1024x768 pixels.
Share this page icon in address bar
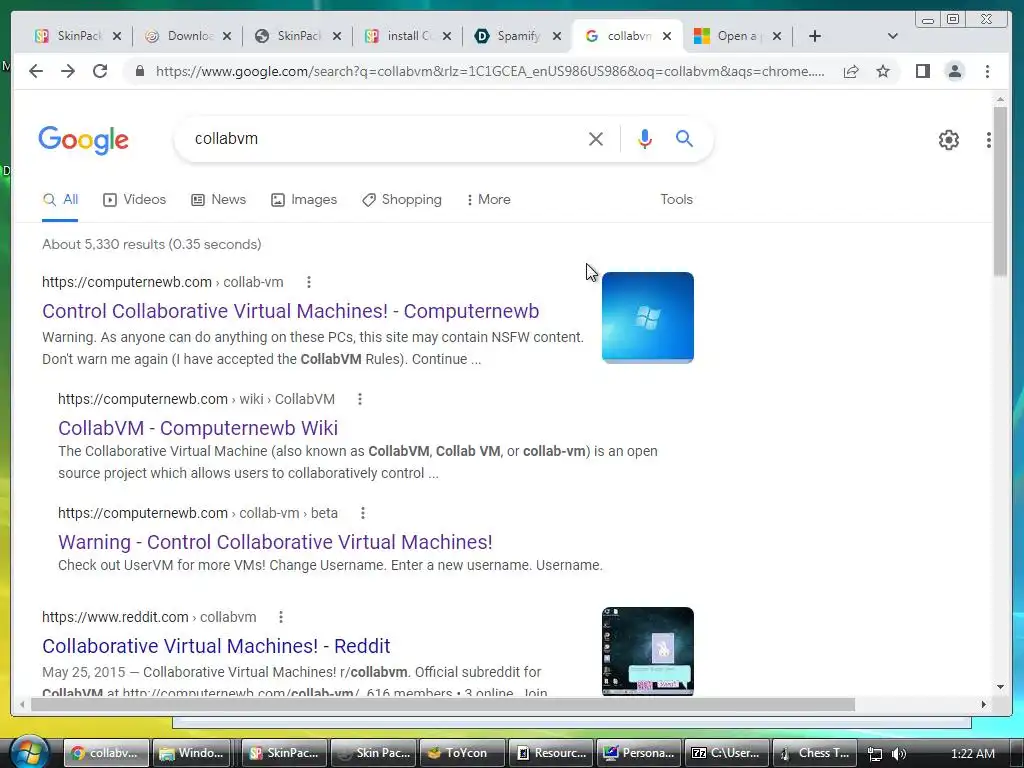pyautogui.click(x=851, y=71)
